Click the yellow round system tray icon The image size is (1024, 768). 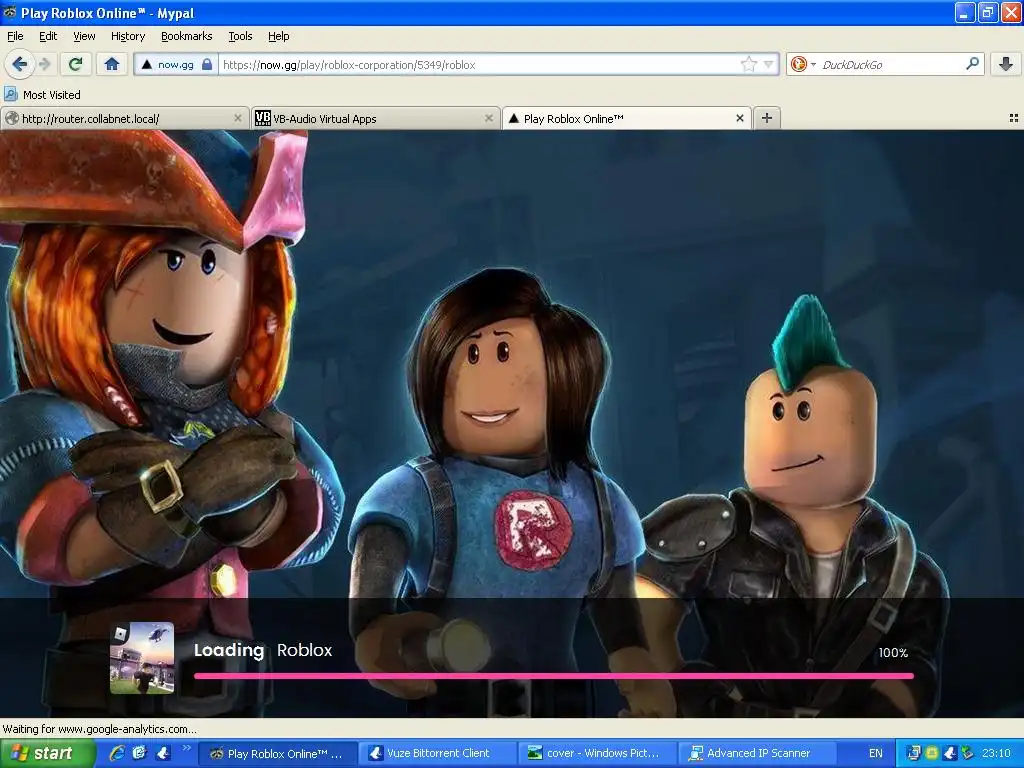[x=932, y=753]
